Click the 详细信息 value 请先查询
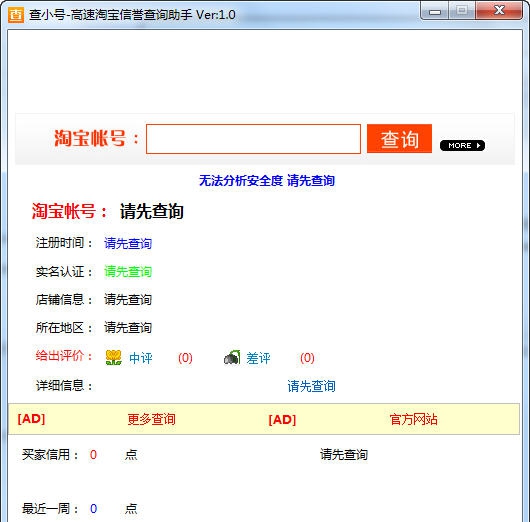The image size is (530, 522). point(311,386)
